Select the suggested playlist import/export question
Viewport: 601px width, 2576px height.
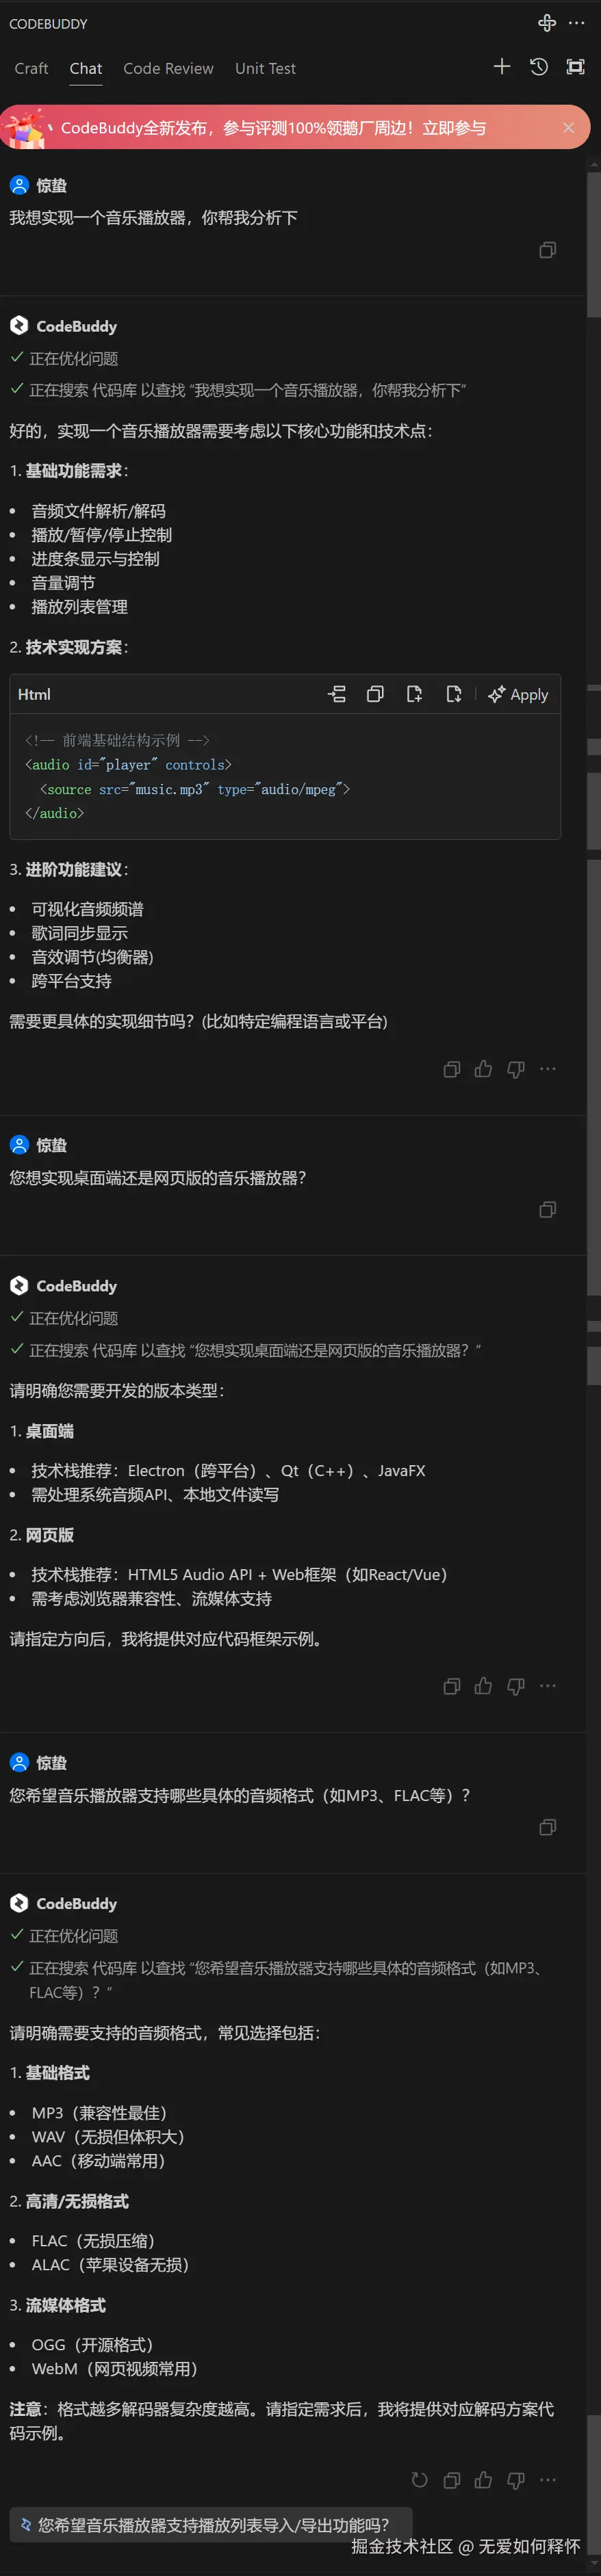coord(211,2525)
